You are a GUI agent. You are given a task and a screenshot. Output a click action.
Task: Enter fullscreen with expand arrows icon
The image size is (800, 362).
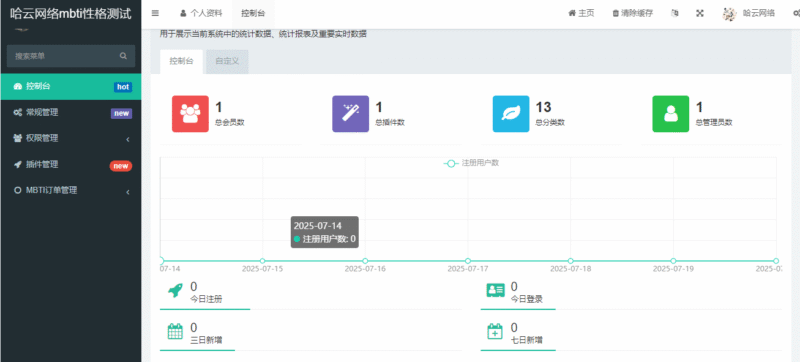click(700, 13)
